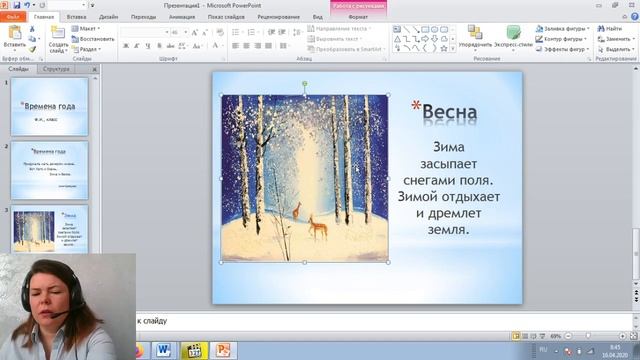Open Эффекты фигур effects dropdown
The image size is (640, 360).
563,49
